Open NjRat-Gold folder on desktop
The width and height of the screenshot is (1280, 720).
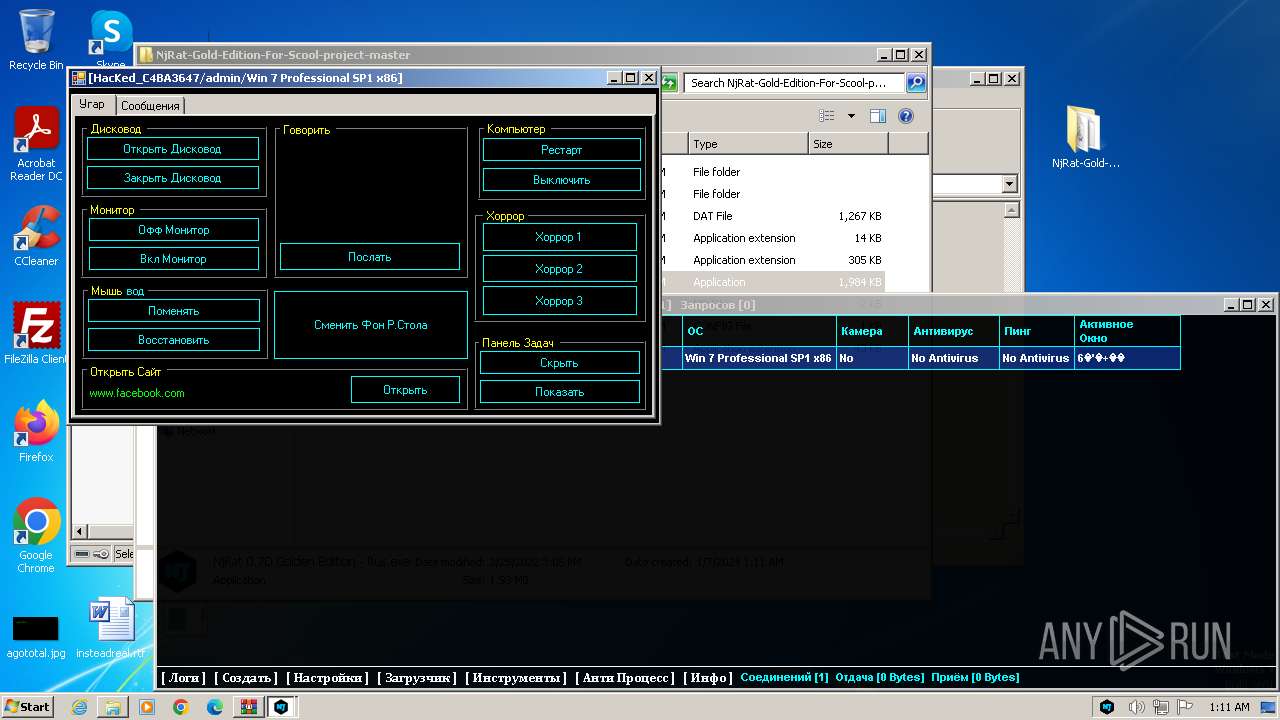[1085, 136]
